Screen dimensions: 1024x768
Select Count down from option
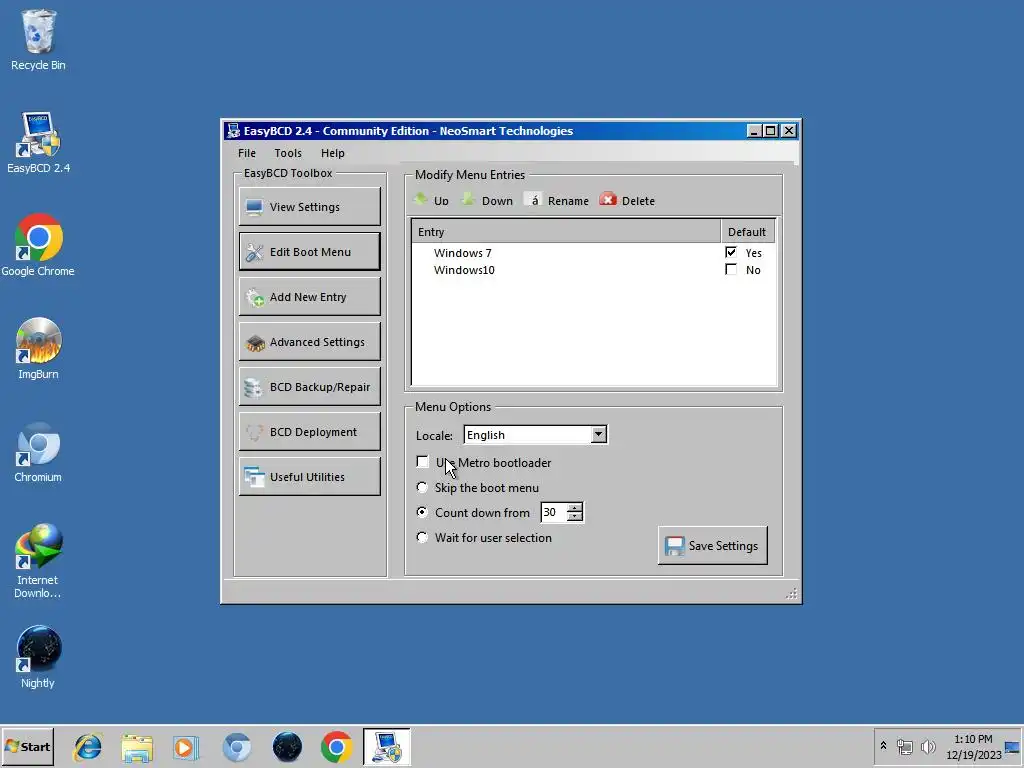coord(423,512)
